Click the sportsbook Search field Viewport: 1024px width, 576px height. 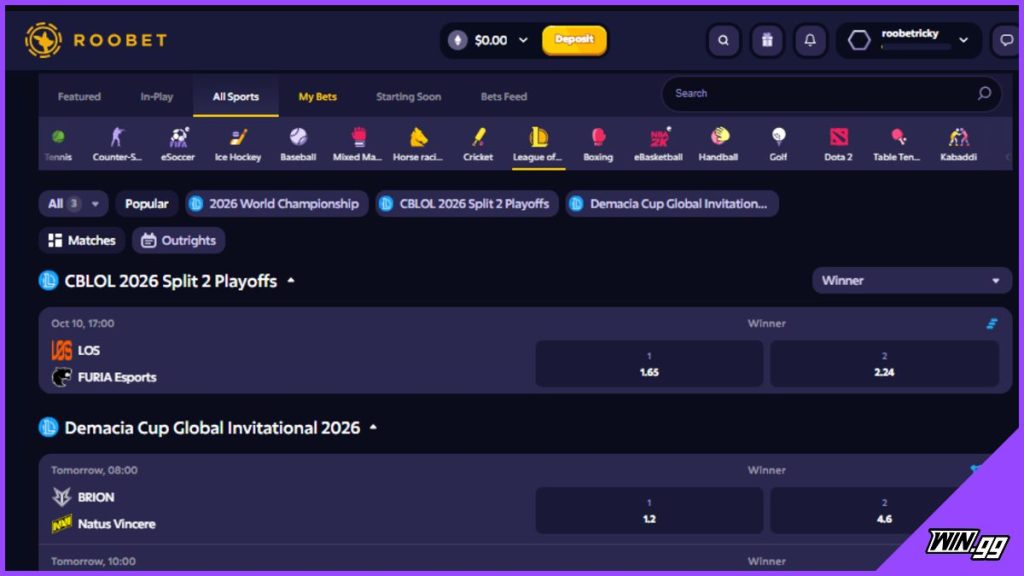831,93
